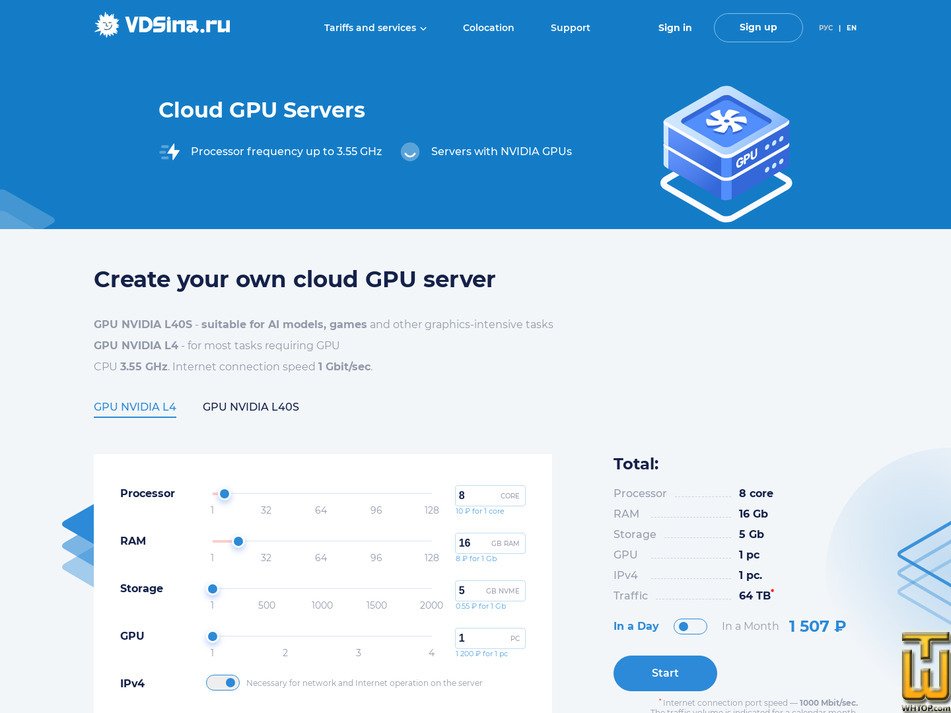Viewport: 951px width, 713px height.
Task: Click the '64 TB' traffic value
Action: [755, 595]
